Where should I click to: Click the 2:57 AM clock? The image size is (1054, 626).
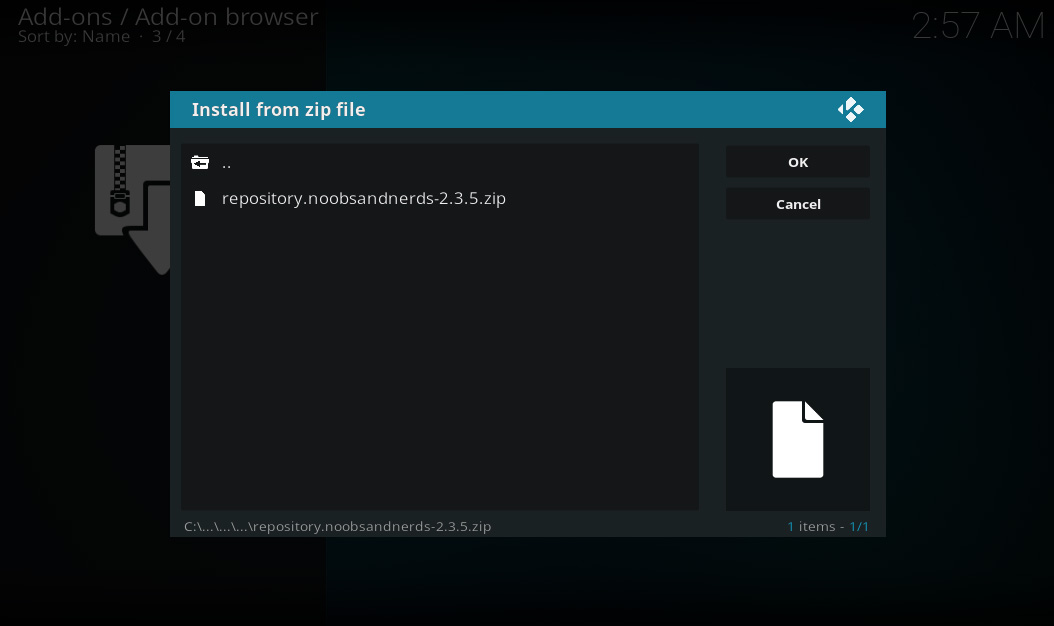tap(978, 26)
